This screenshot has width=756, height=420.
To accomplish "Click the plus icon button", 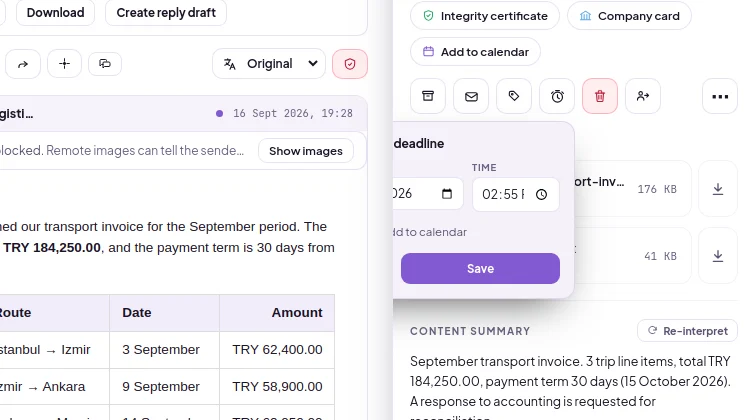I will click(64, 64).
